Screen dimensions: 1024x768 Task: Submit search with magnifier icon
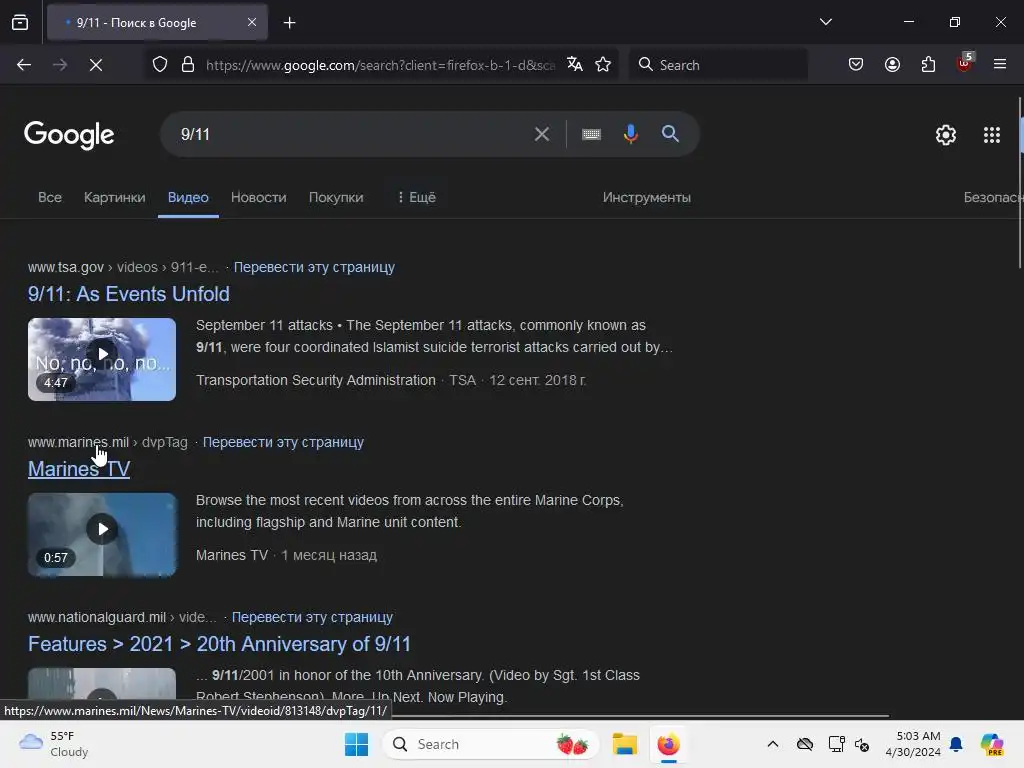[x=670, y=134]
